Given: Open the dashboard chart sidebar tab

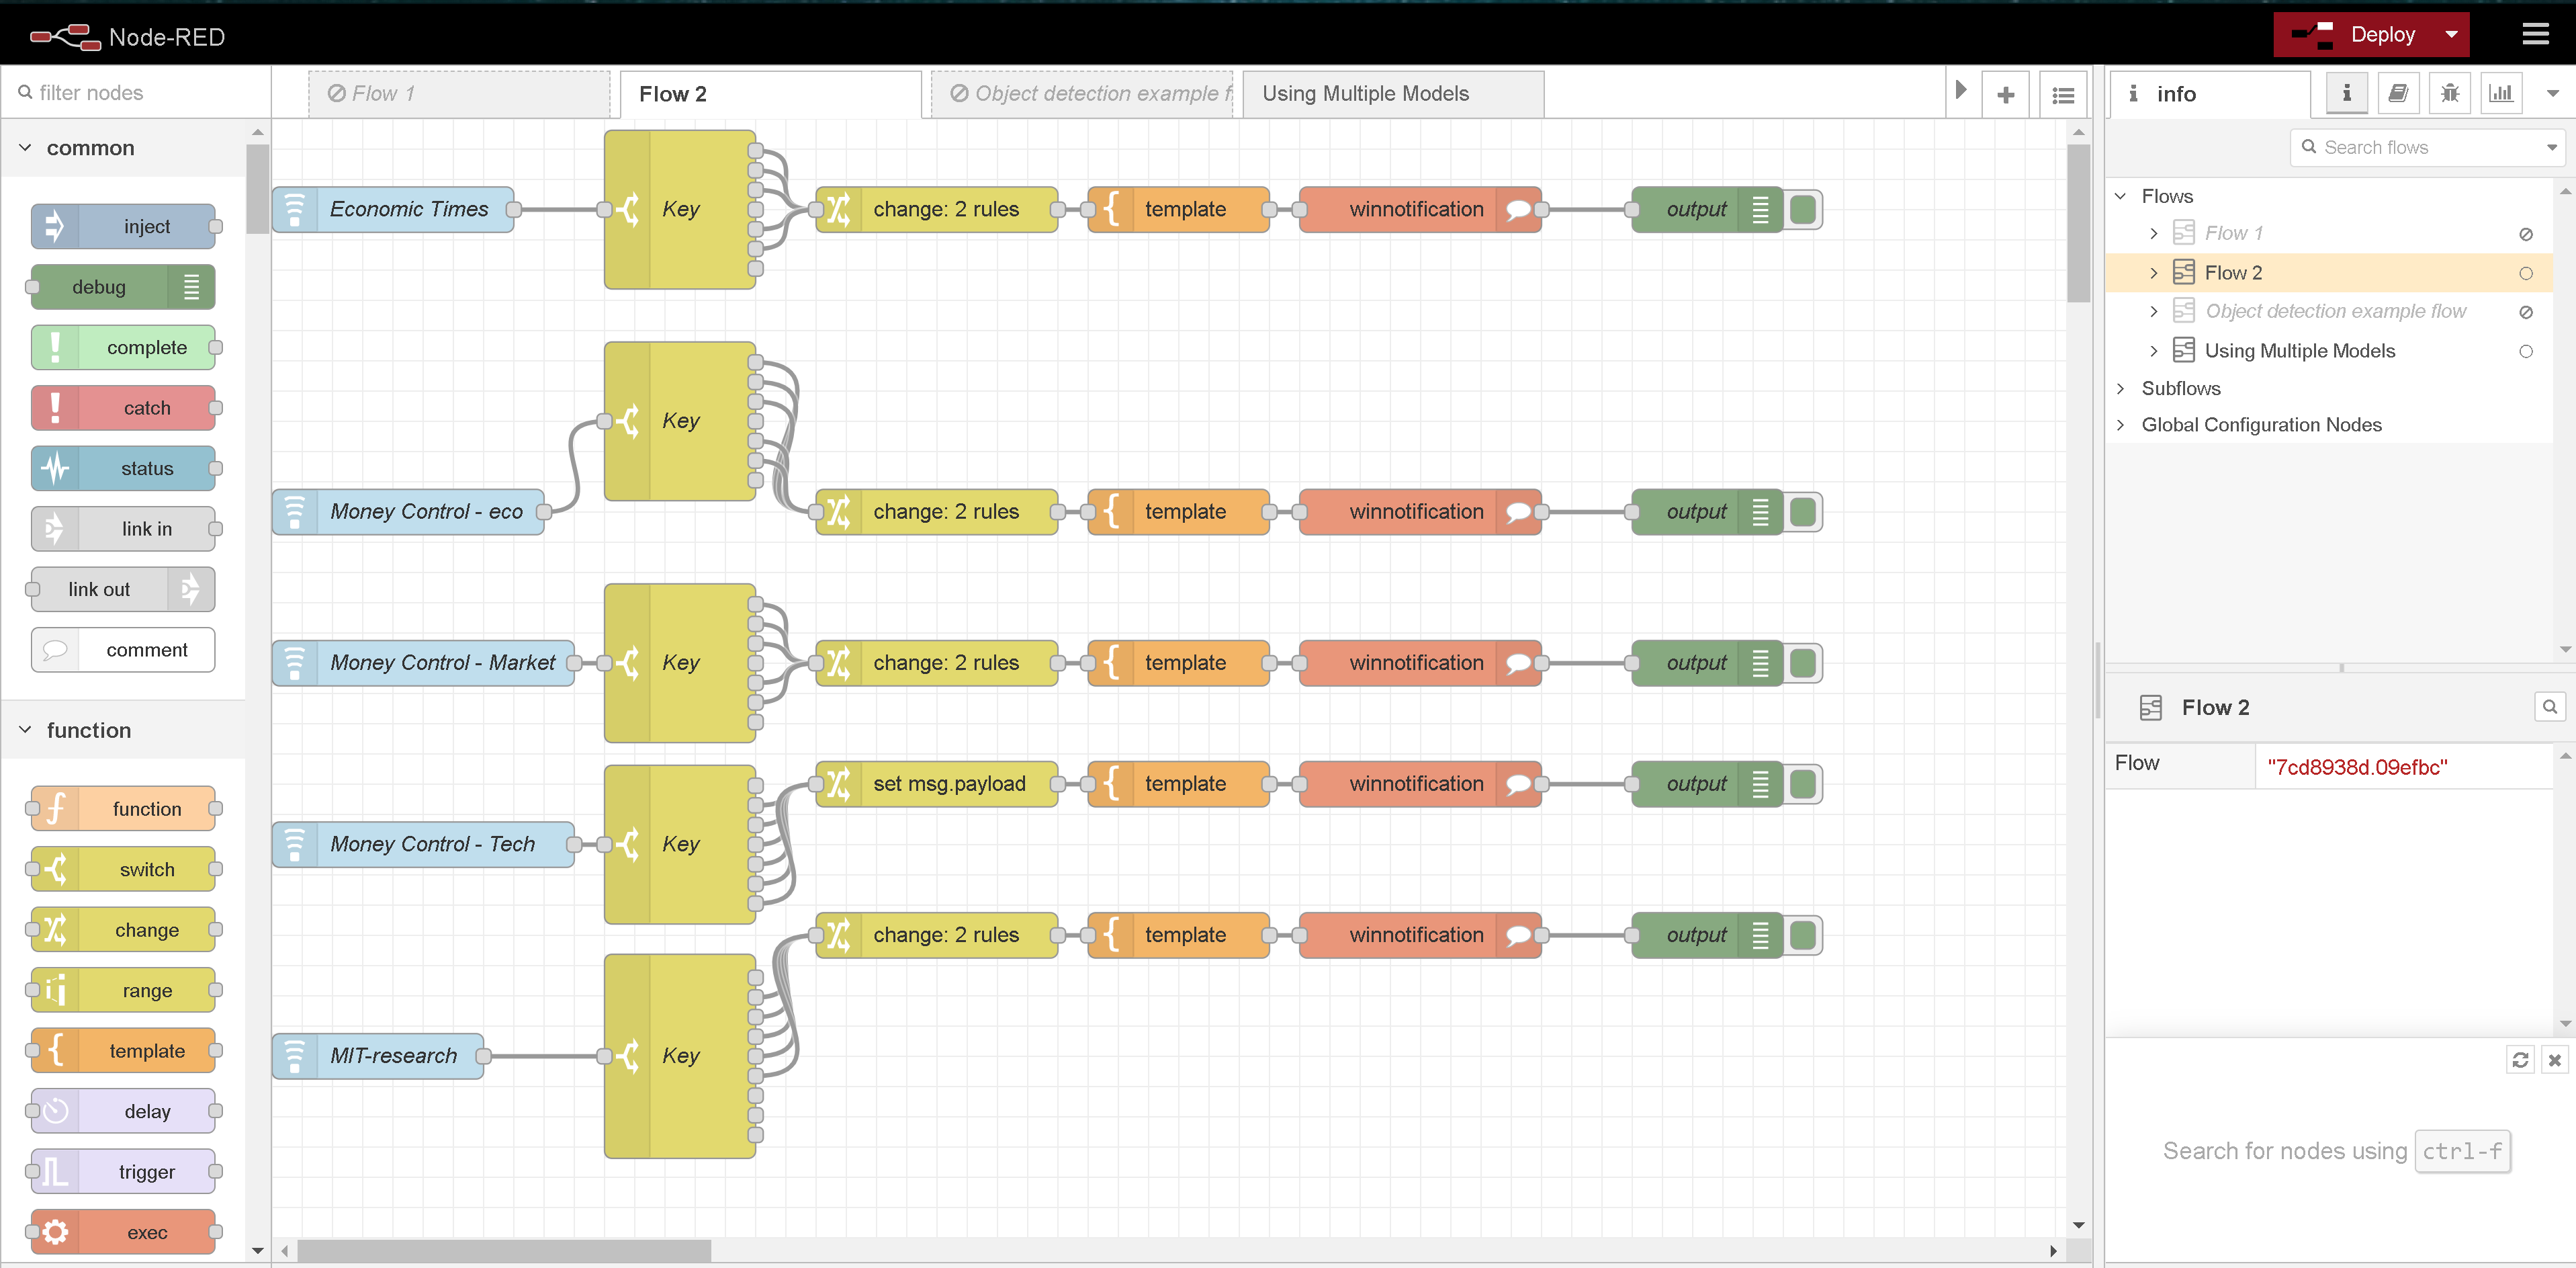Looking at the screenshot, I should [2500, 93].
